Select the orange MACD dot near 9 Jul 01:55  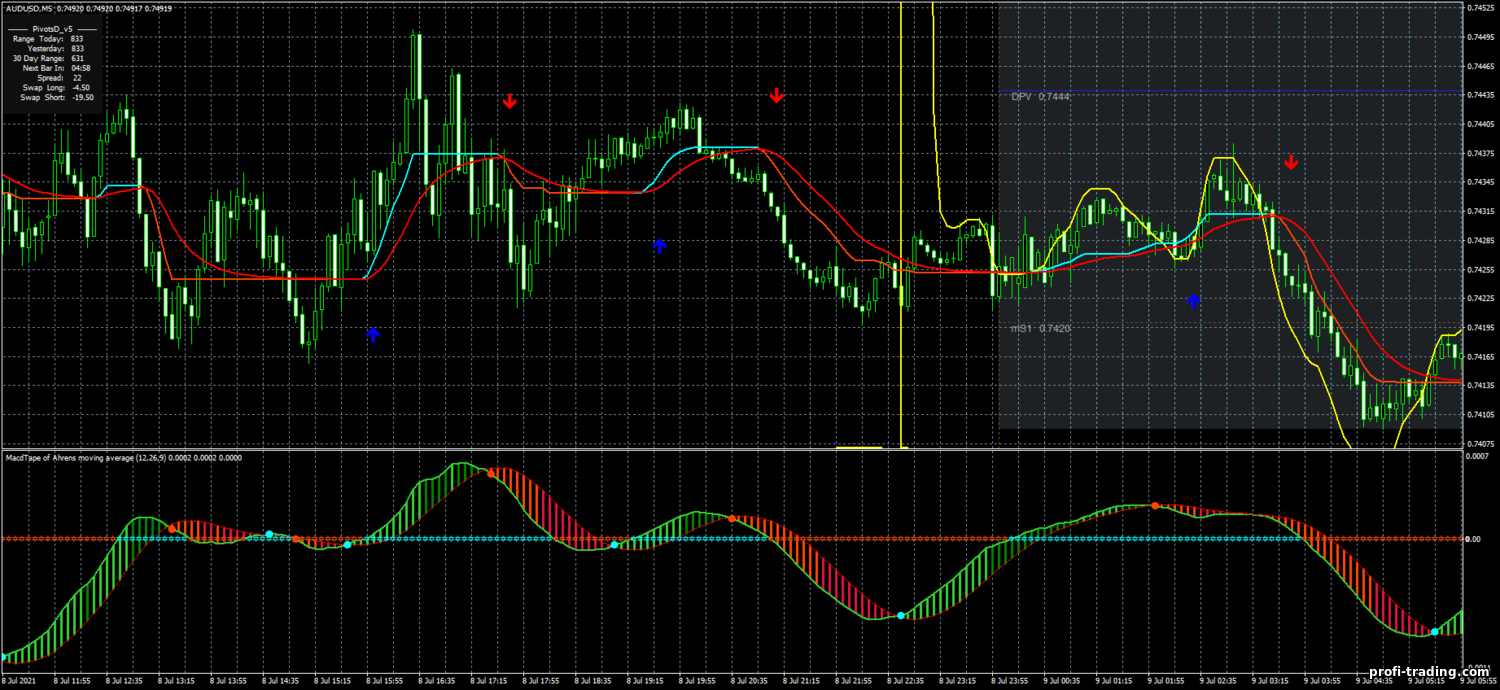coord(1155,506)
